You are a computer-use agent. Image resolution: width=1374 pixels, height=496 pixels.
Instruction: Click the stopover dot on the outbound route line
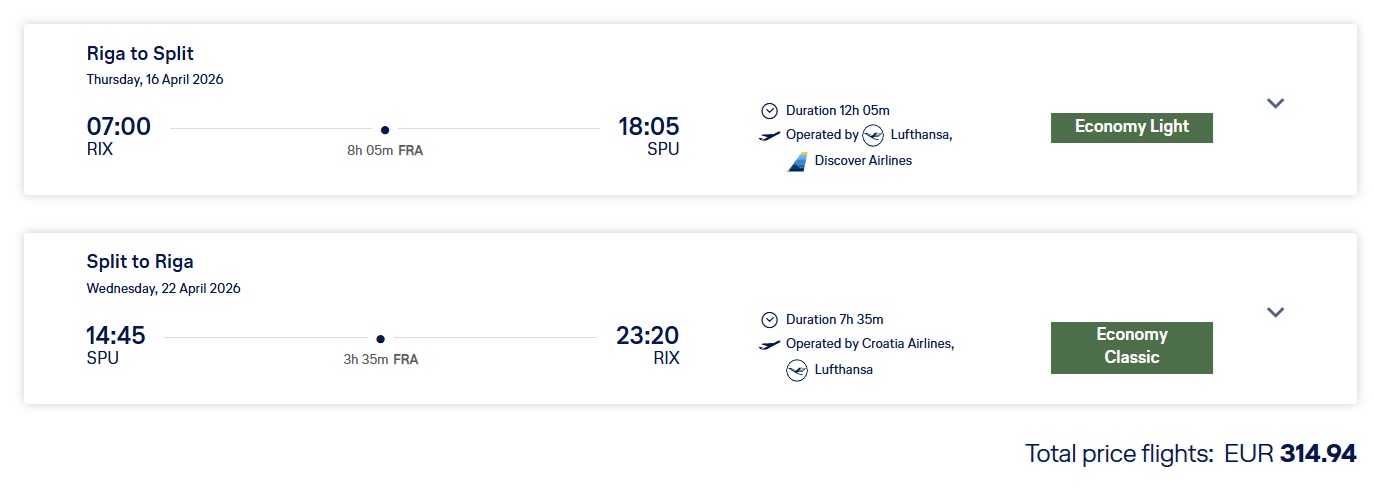385,129
